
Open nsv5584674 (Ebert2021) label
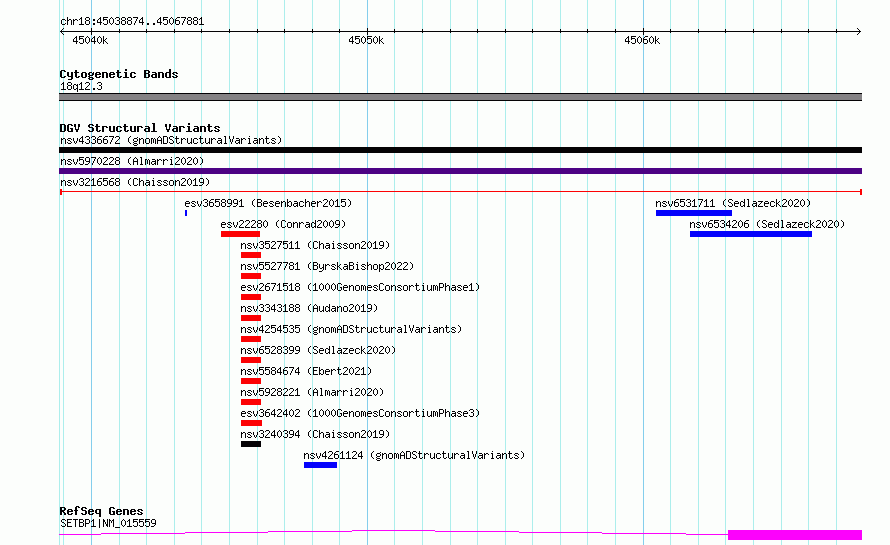pos(306,371)
